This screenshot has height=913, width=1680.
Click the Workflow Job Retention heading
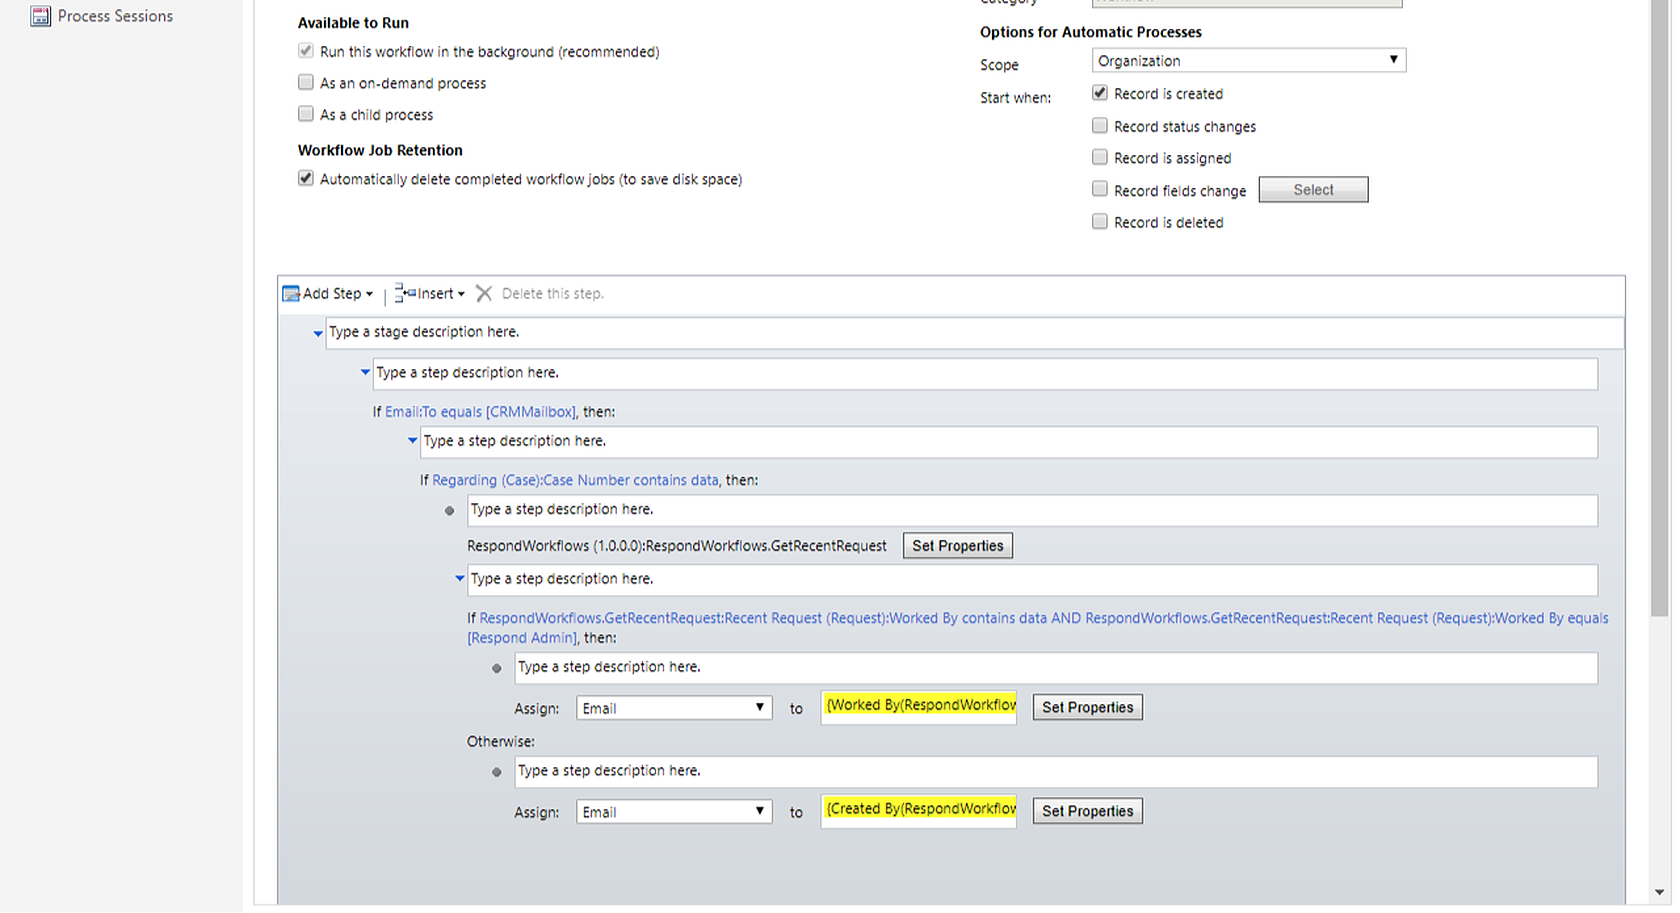(380, 150)
